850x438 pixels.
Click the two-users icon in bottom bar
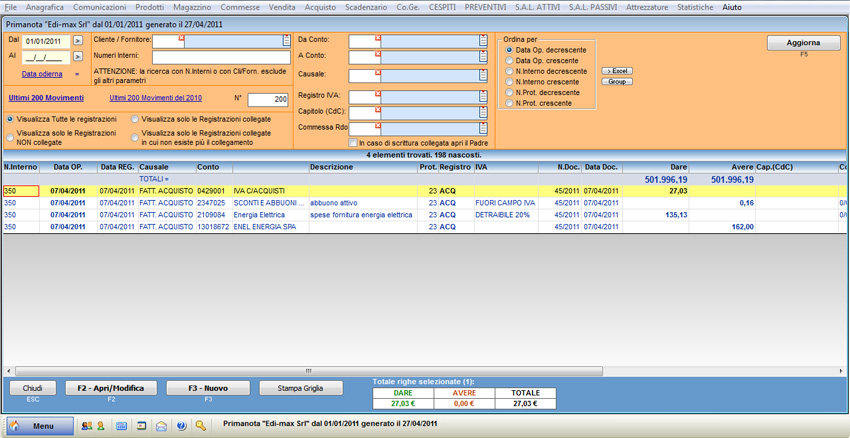pyautogui.click(x=86, y=426)
